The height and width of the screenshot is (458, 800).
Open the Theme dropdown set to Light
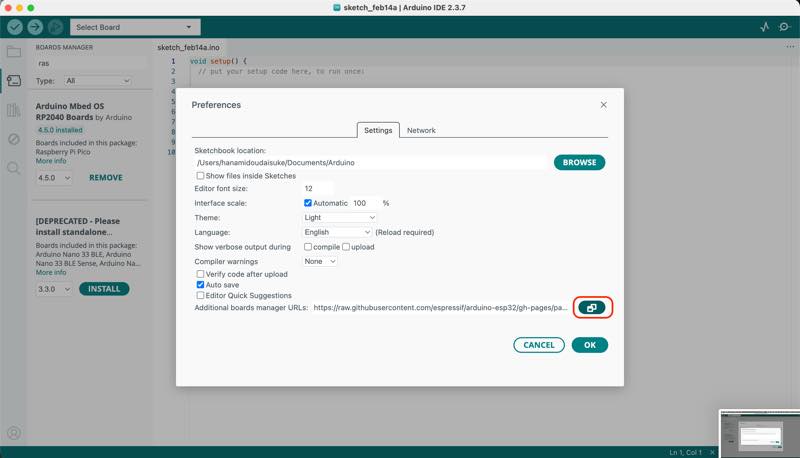pos(339,217)
